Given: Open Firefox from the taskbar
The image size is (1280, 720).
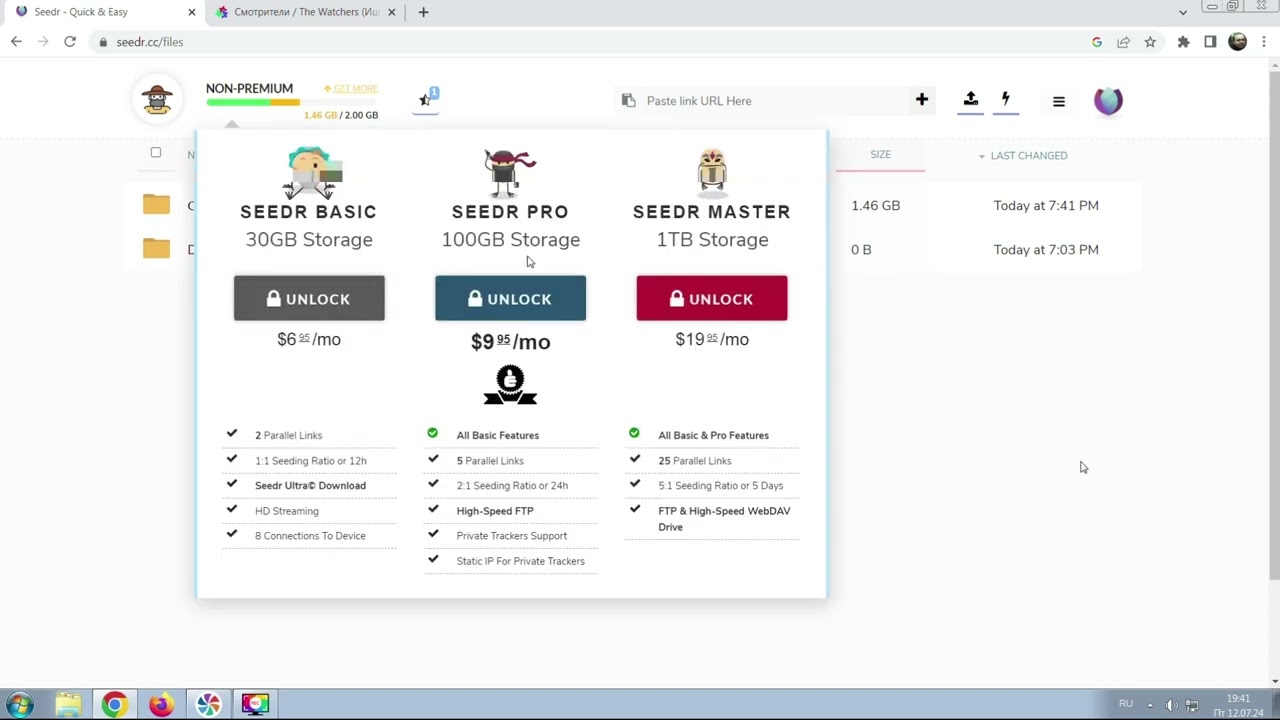Looking at the screenshot, I should coord(161,704).
